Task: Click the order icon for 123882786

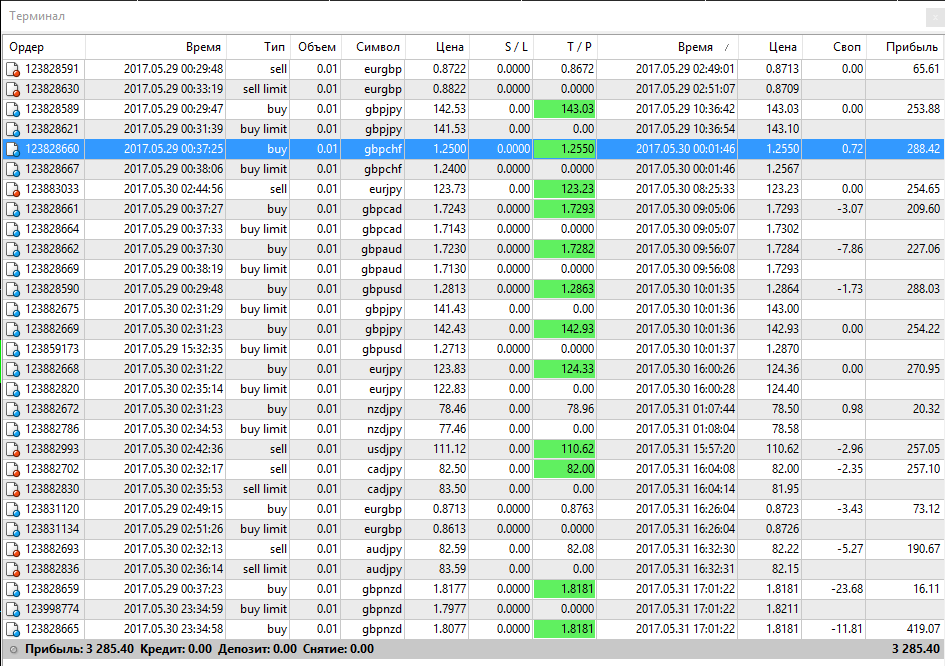Action: tap(13, 430)
